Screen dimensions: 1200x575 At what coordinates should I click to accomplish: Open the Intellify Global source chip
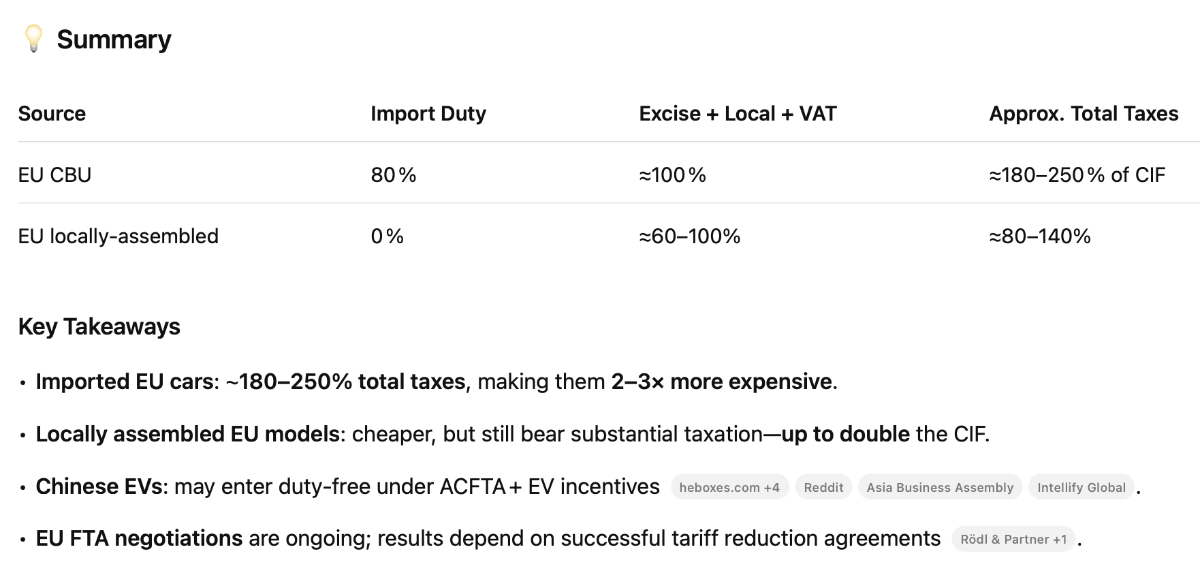1081,488
